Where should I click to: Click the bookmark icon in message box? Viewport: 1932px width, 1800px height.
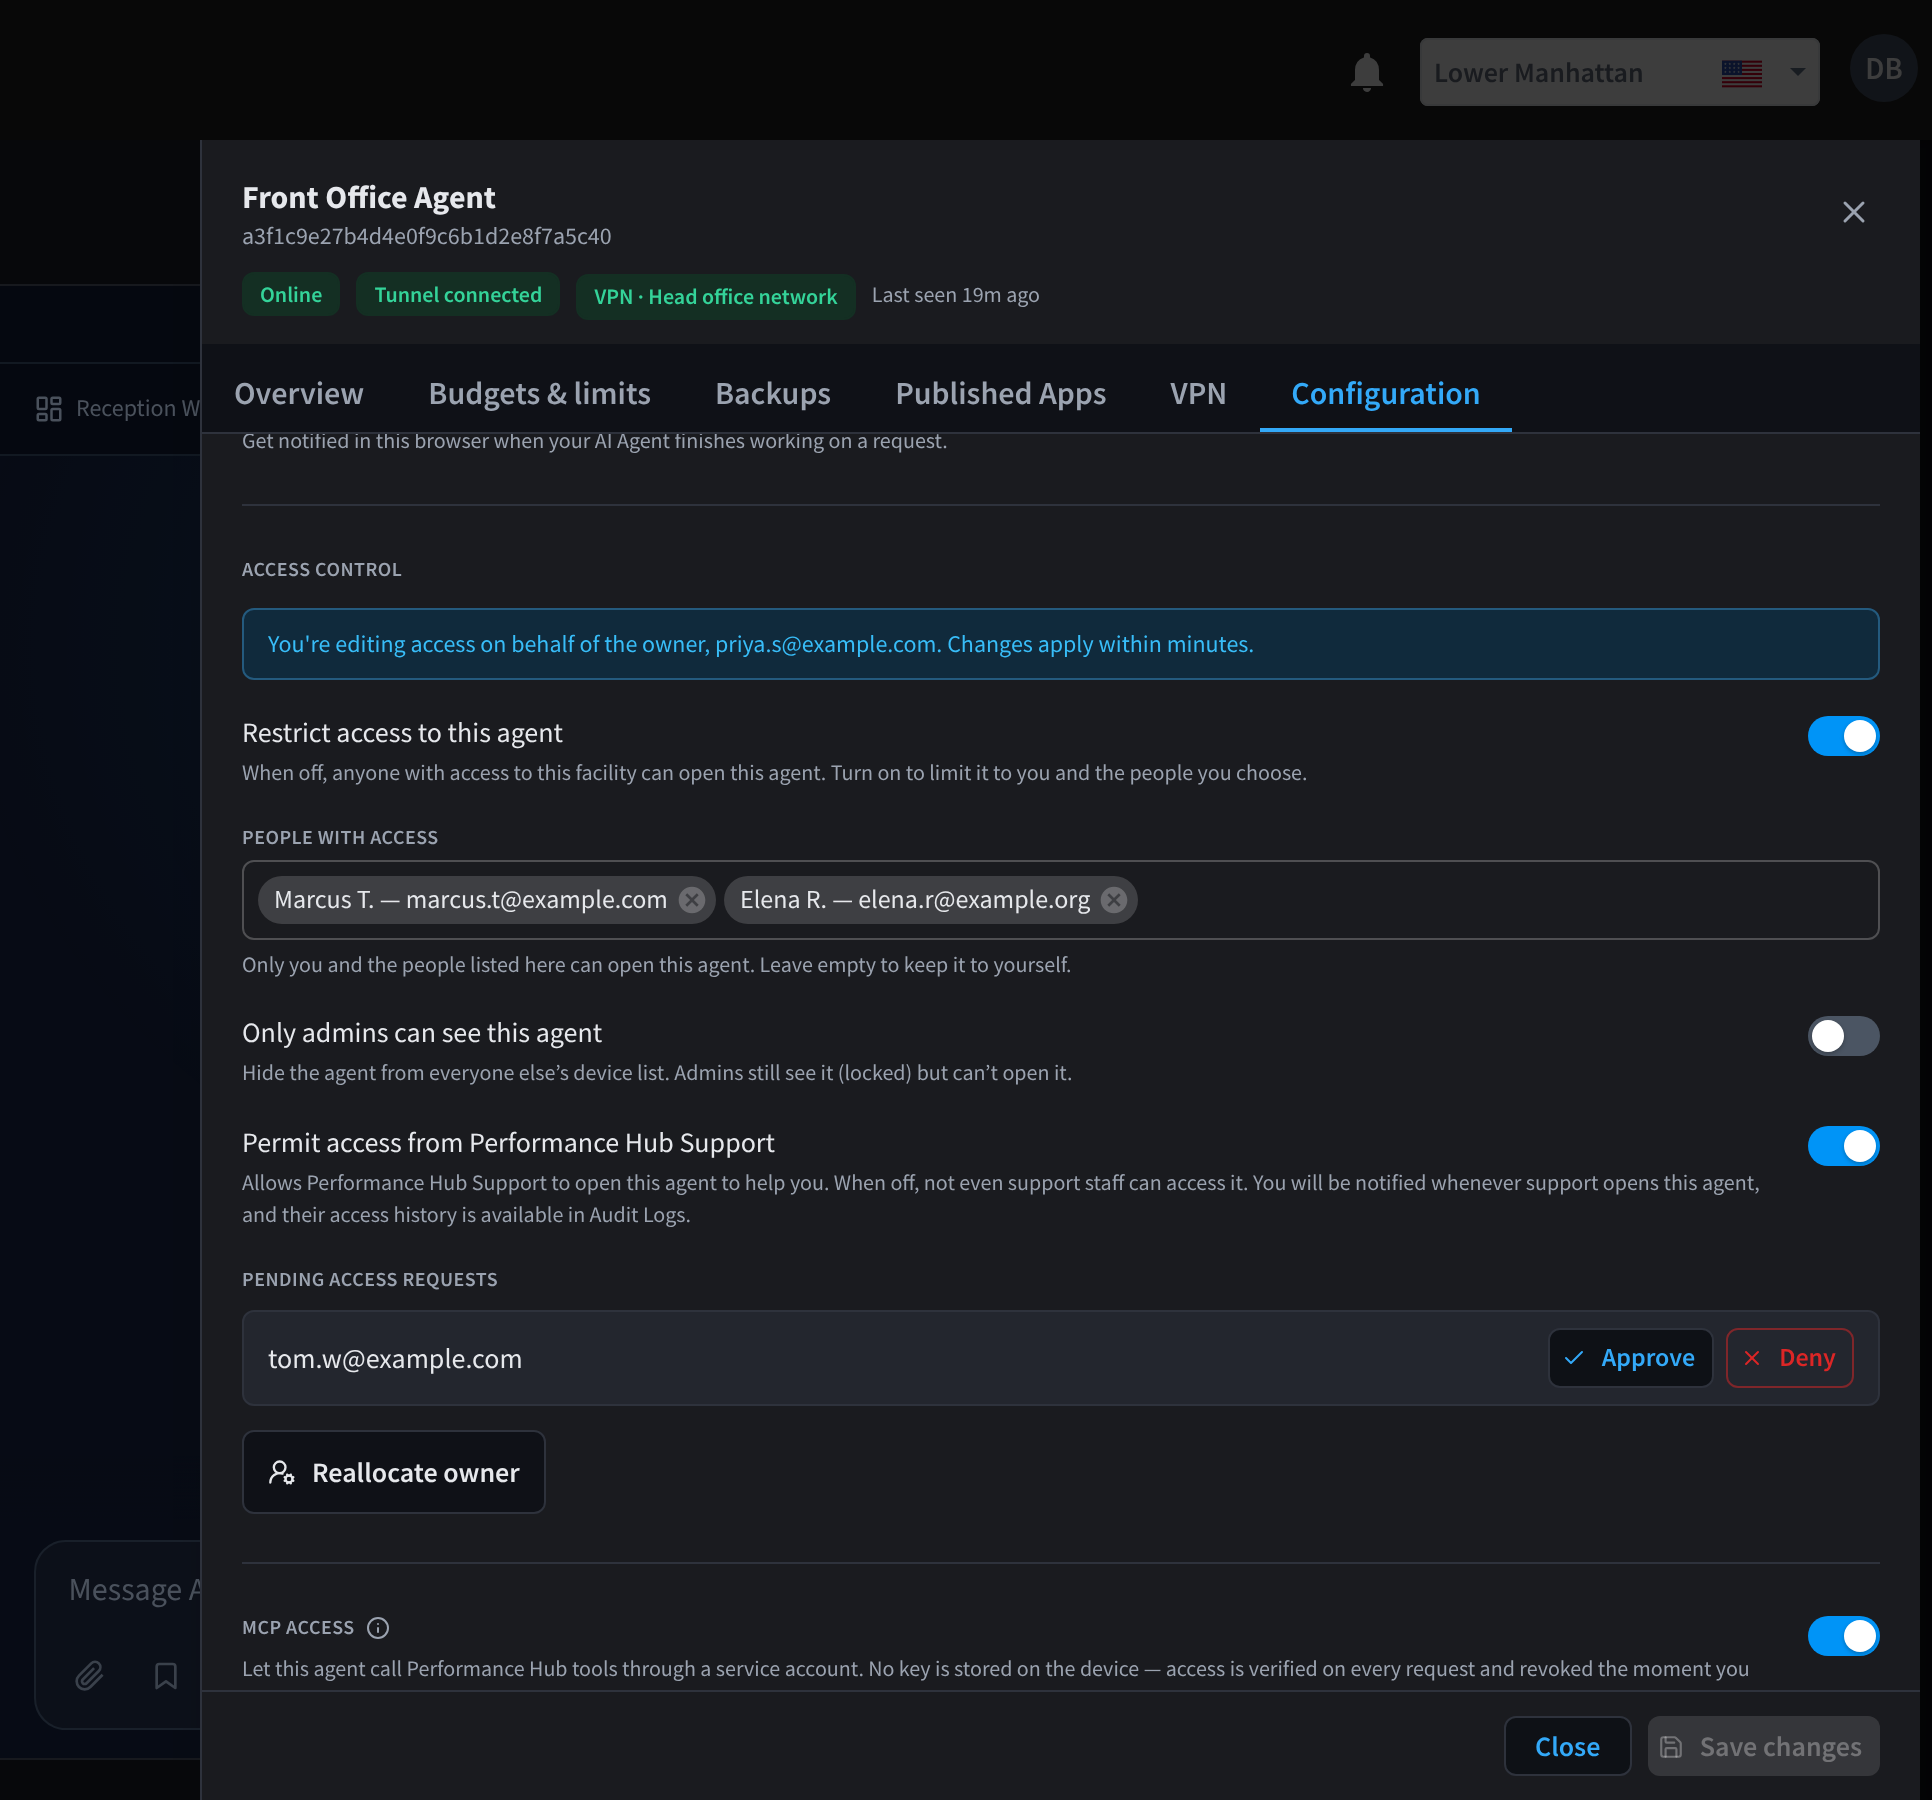[166, 1676]
